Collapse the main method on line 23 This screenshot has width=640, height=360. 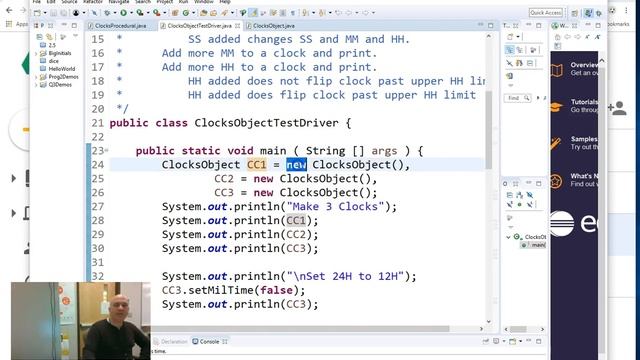pyautogui.click(x=107, y=151)
